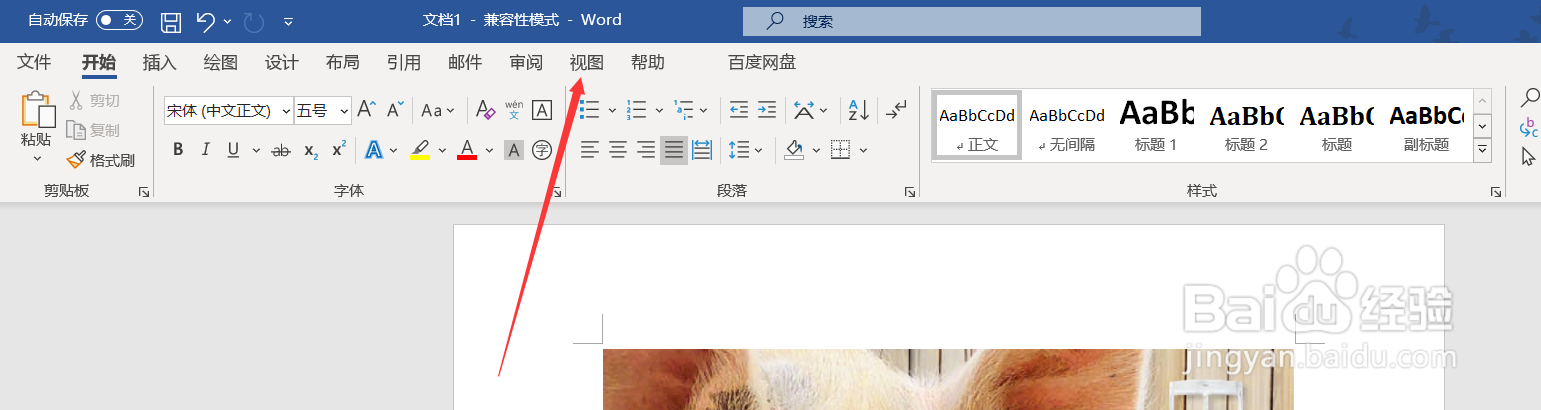Expand the 粘贴 options arrow
This screenshot has width=1541, height=410.
(x=37, y=158)
